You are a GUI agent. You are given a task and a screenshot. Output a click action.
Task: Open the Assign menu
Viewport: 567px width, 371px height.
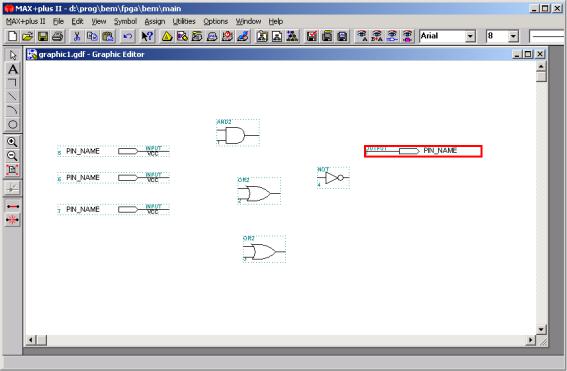click(155, 21)
